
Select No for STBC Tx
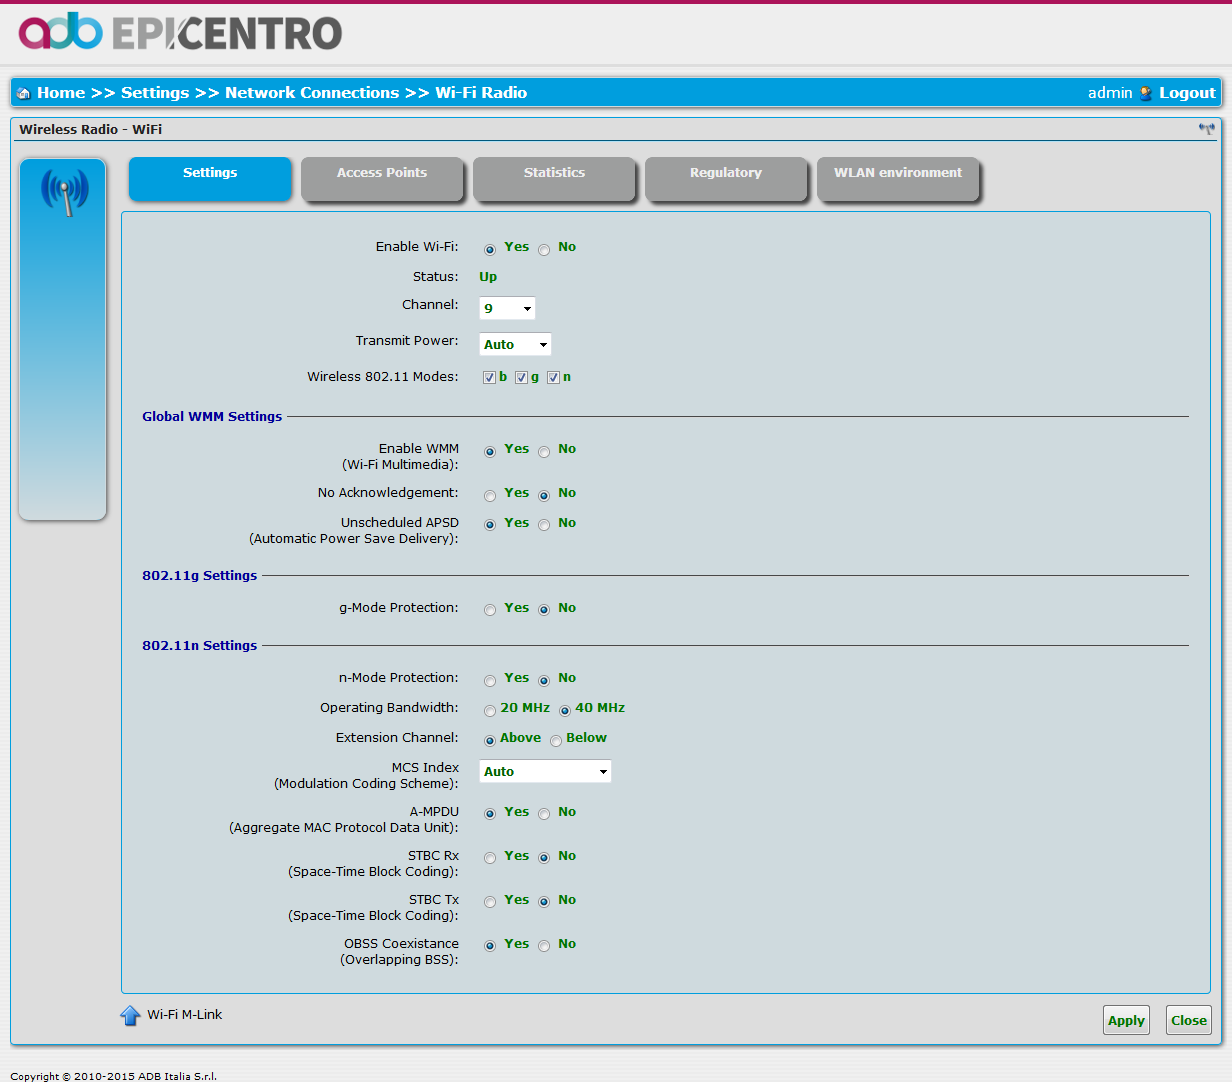(544, 902)
